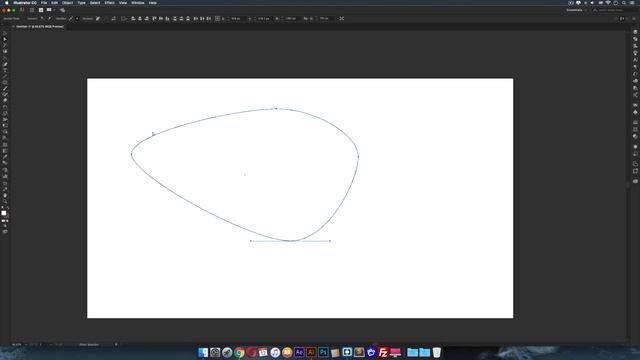The height and width of the screenshot is (360, 640).
Task: Click the bottom anchor point of the path
Action: click(x=291, y=241)
